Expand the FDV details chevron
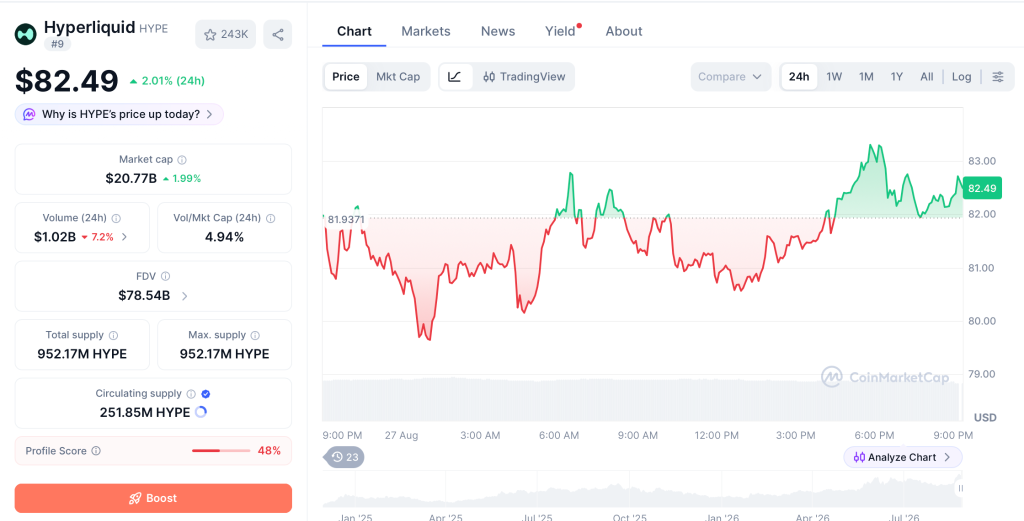1024x521 pixels. click(184, 296)
